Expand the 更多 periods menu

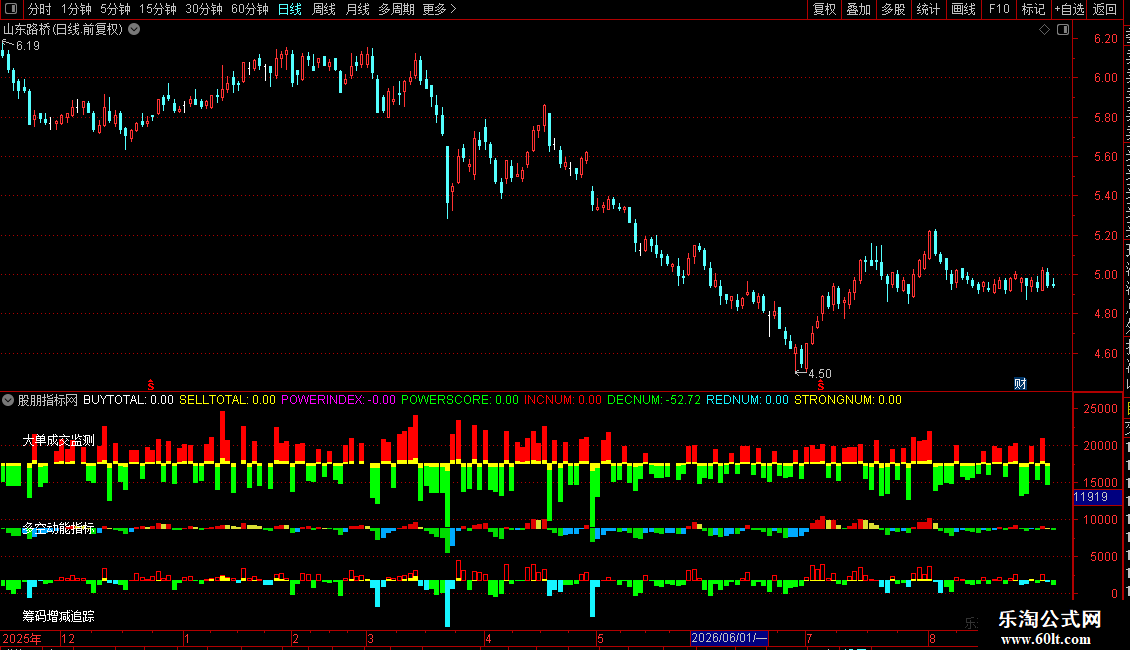pos(439,9)
